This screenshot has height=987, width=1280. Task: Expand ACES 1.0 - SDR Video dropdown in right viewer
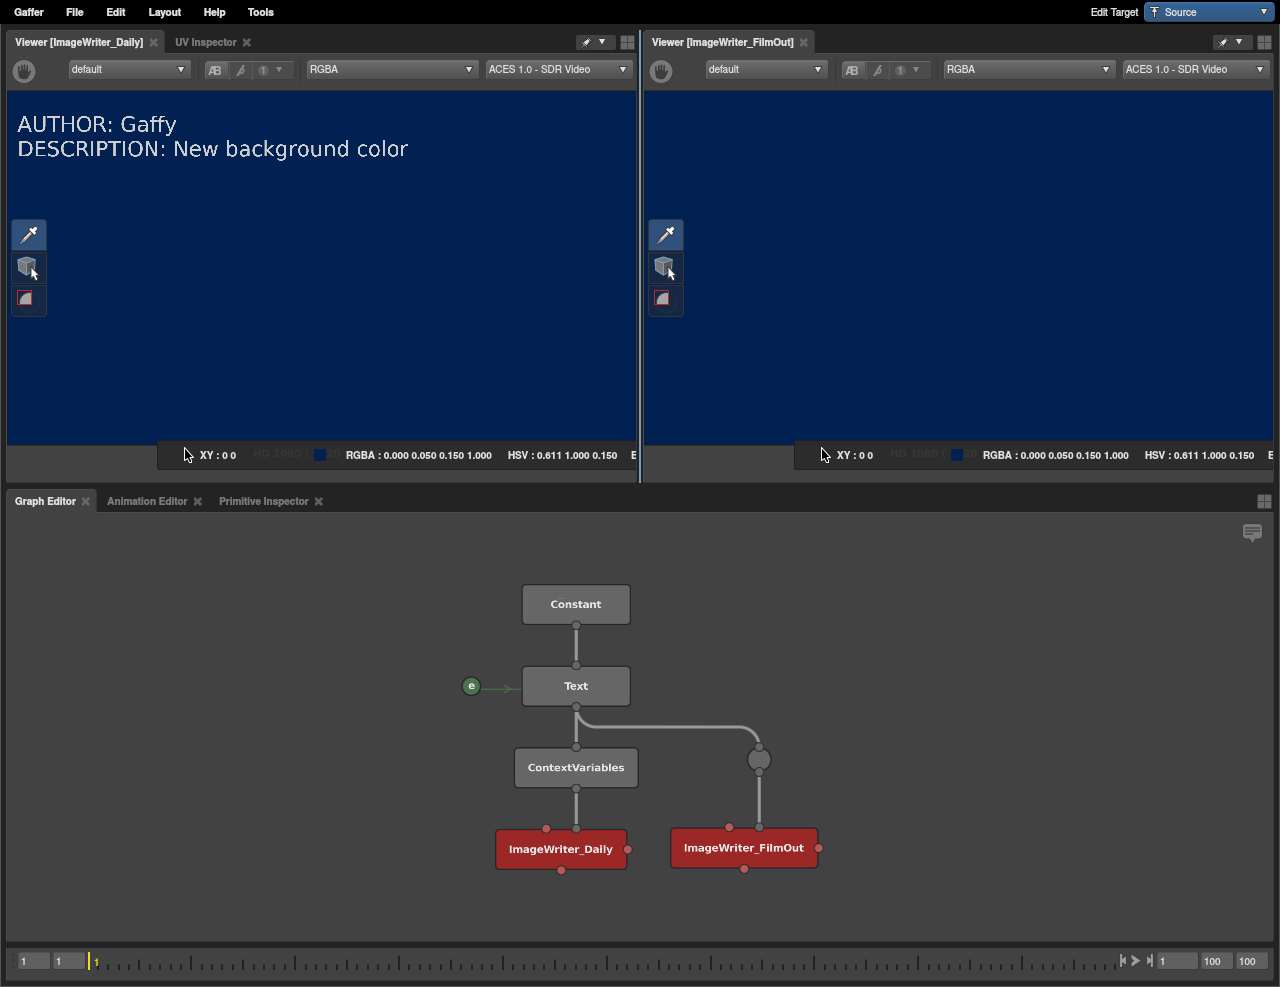pos(1196,70)
